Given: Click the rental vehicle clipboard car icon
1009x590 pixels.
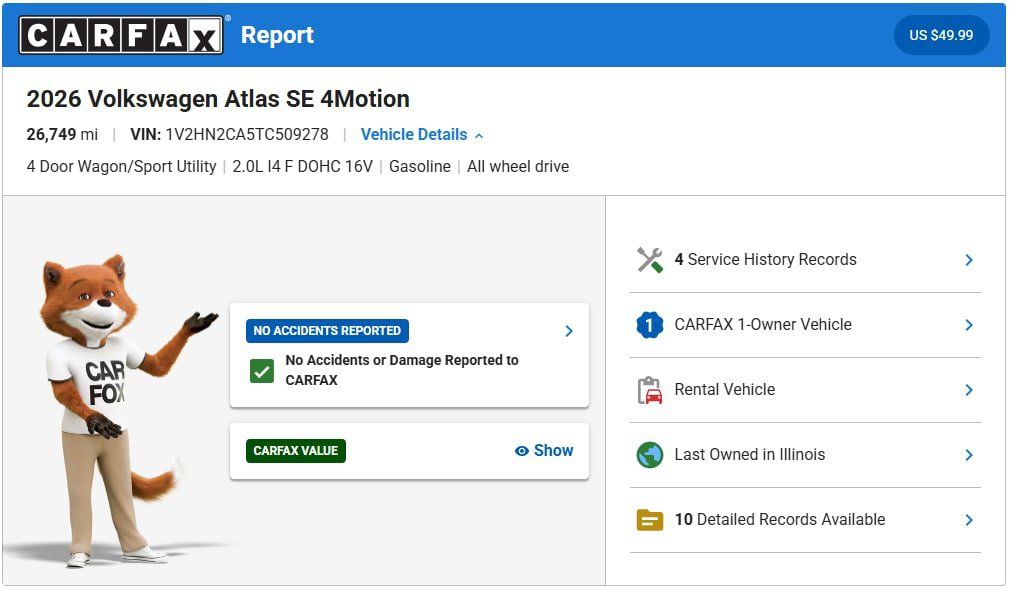Looking at the screenshot, I should click(649, 390).
